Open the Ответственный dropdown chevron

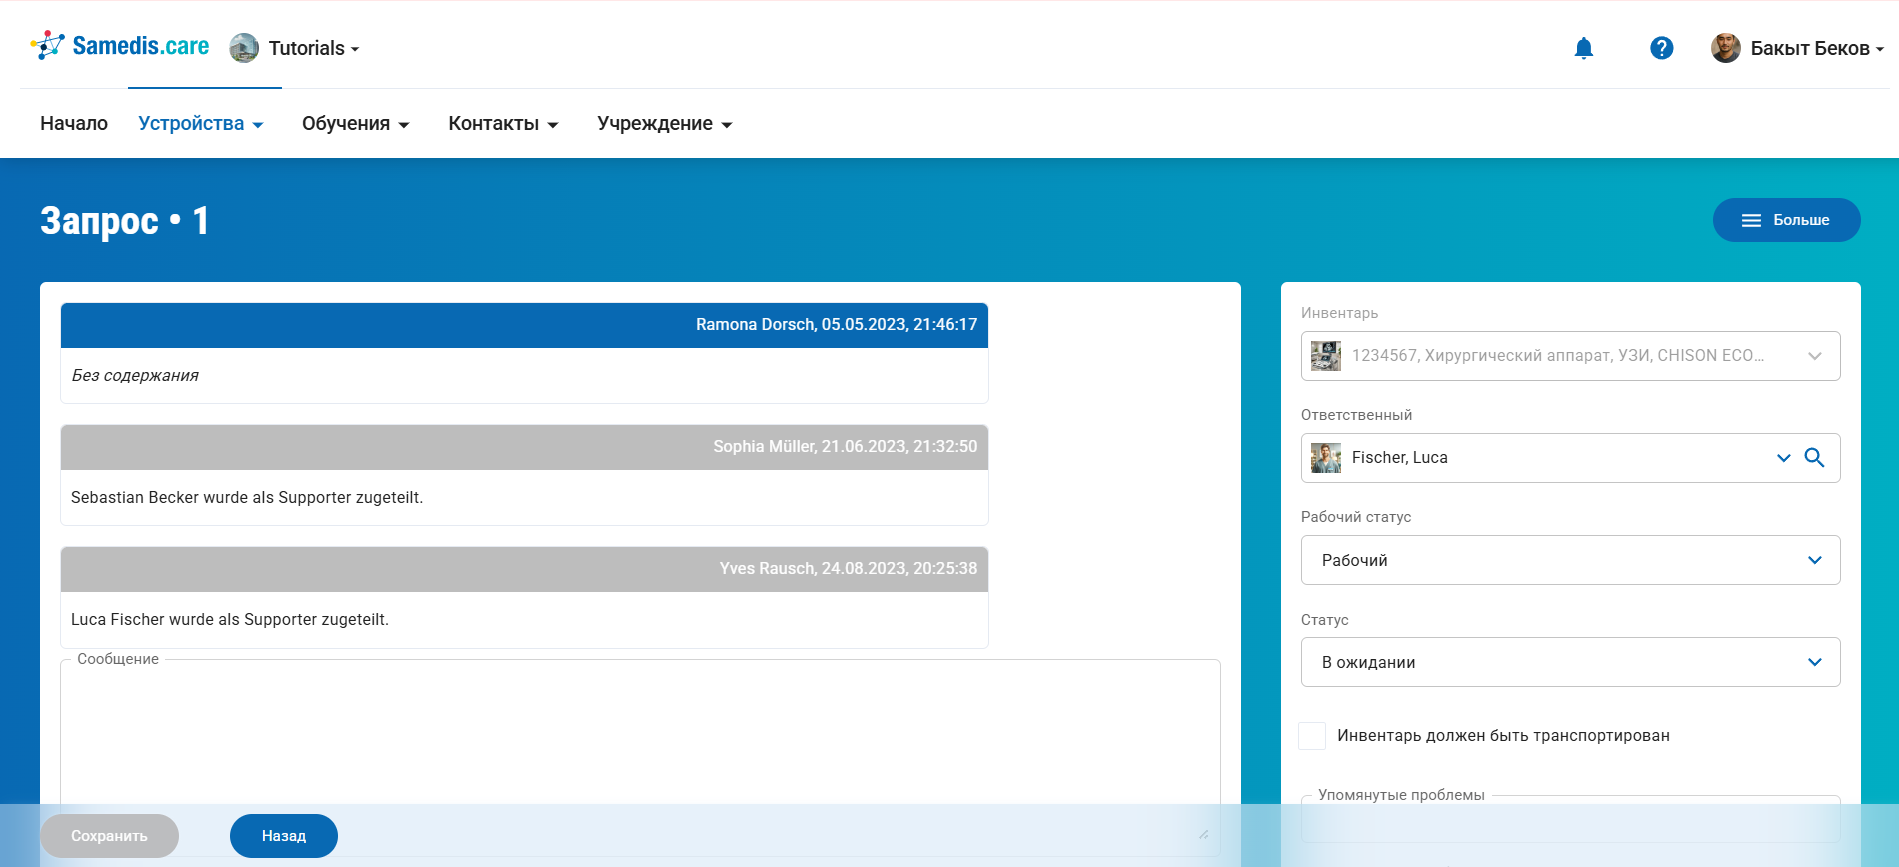[1783, 458]
